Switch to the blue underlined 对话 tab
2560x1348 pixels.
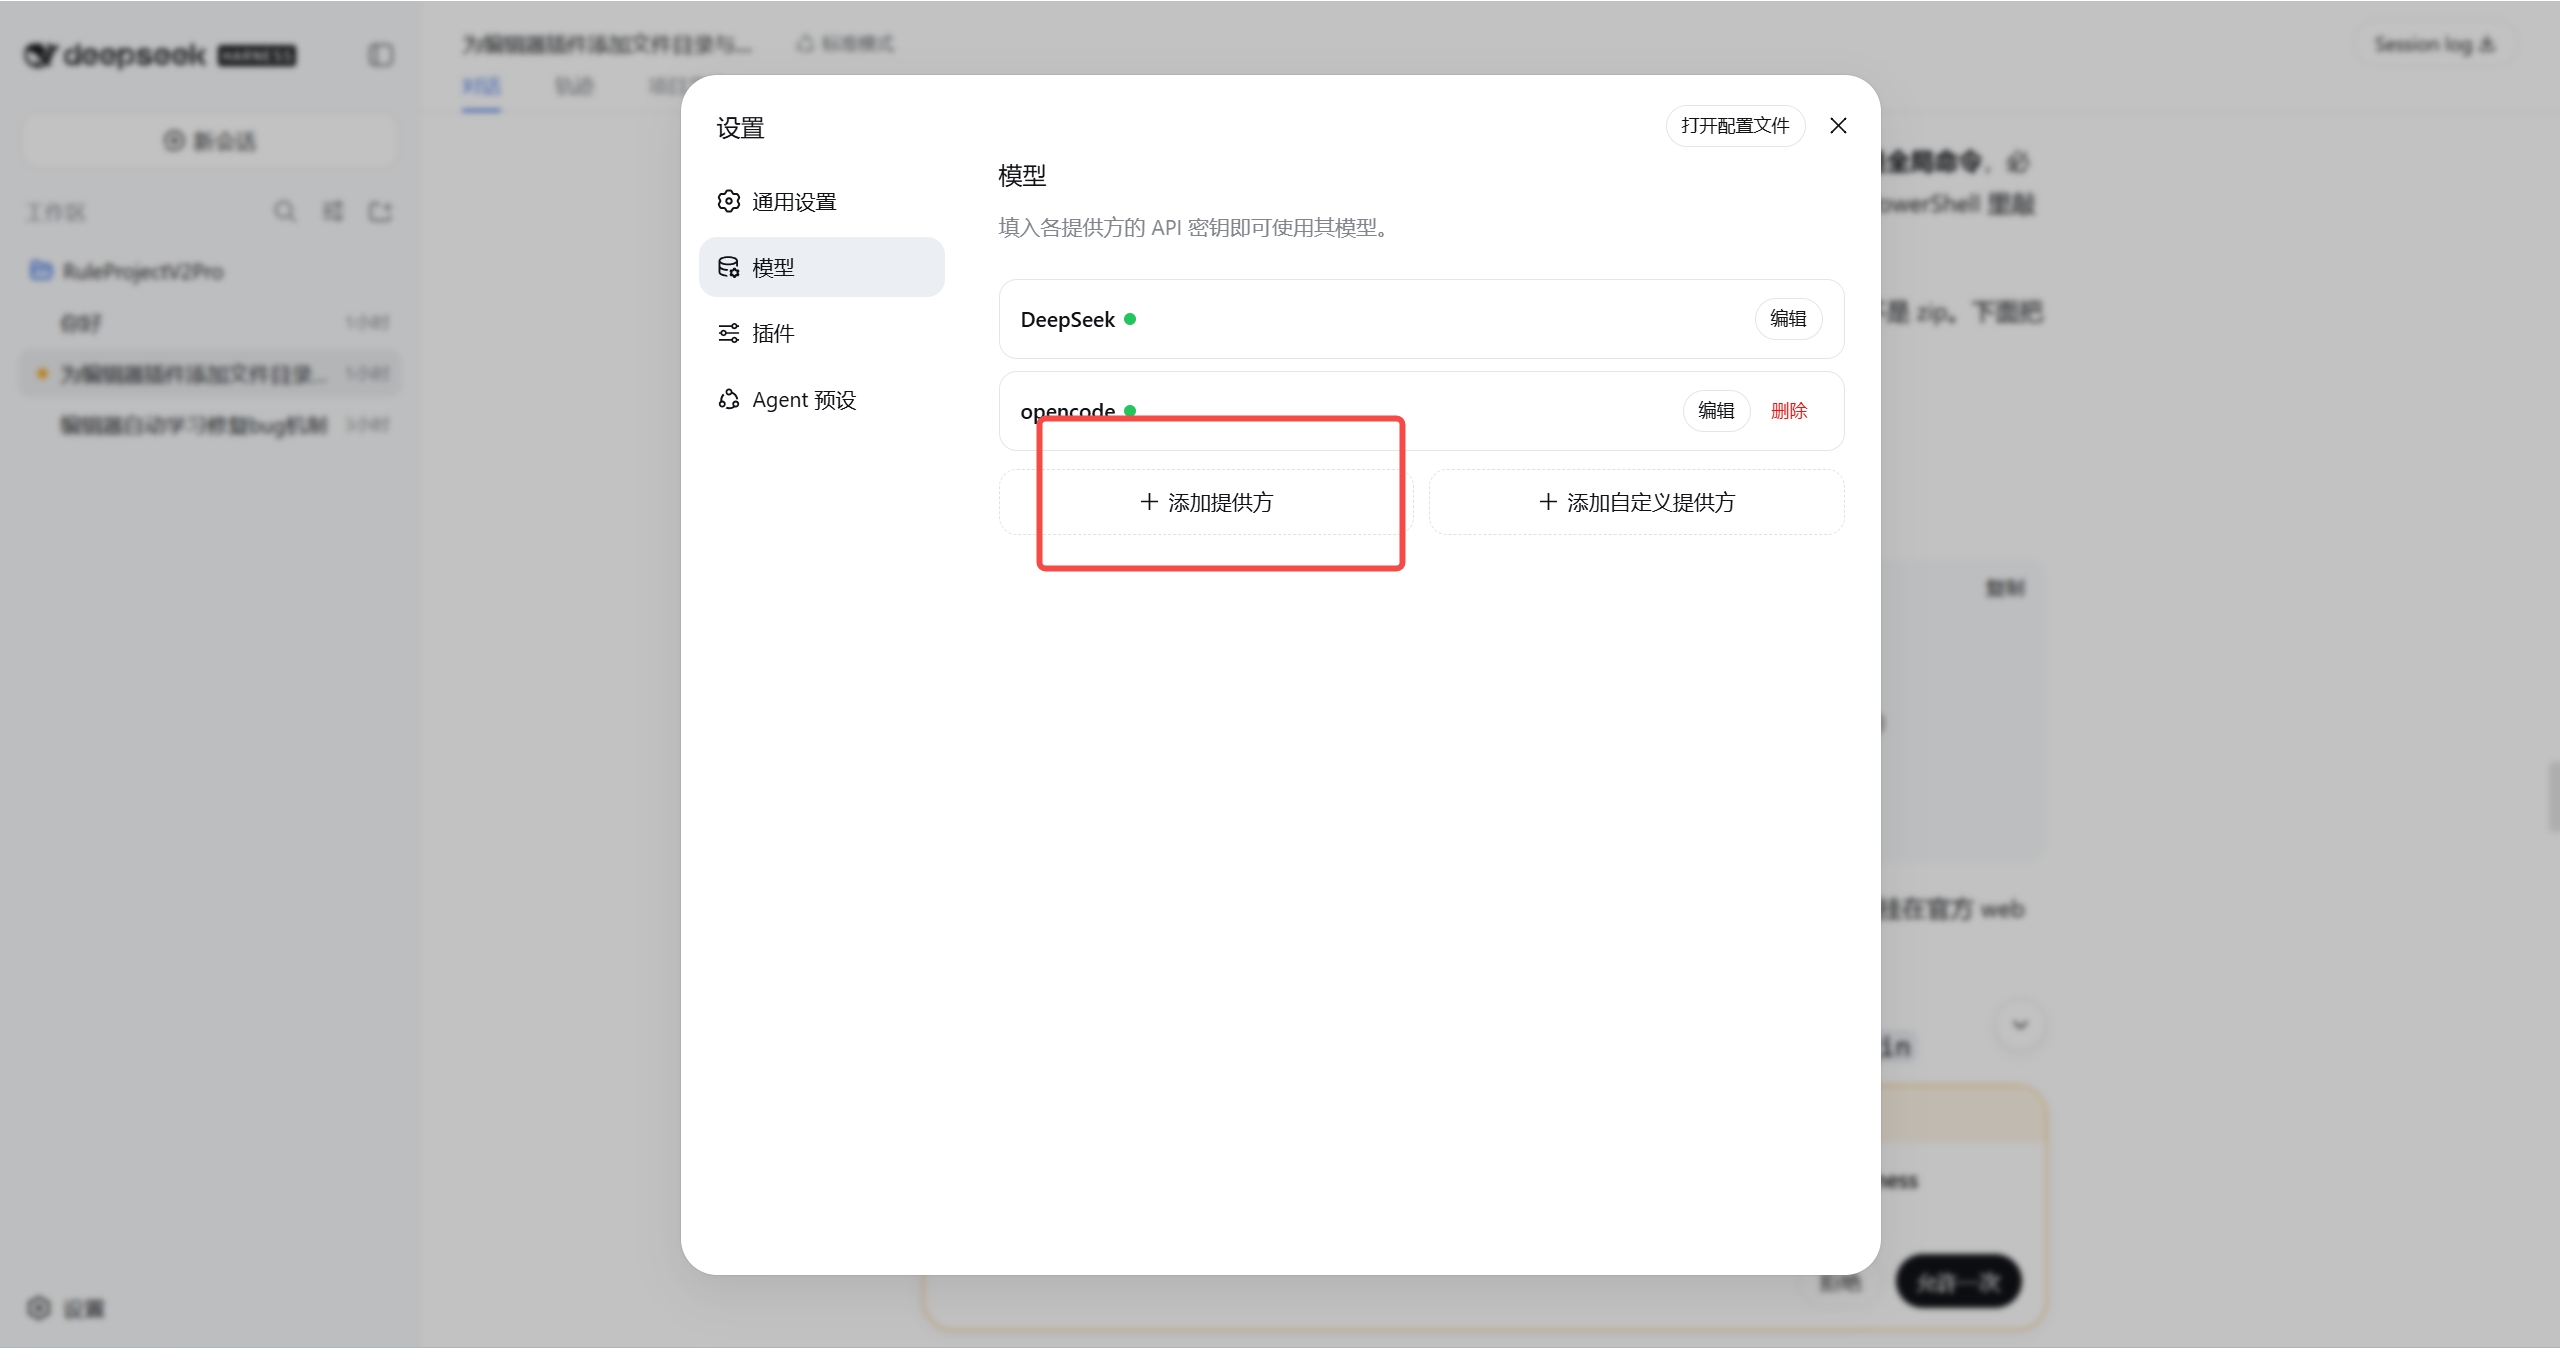click(481, 86)
